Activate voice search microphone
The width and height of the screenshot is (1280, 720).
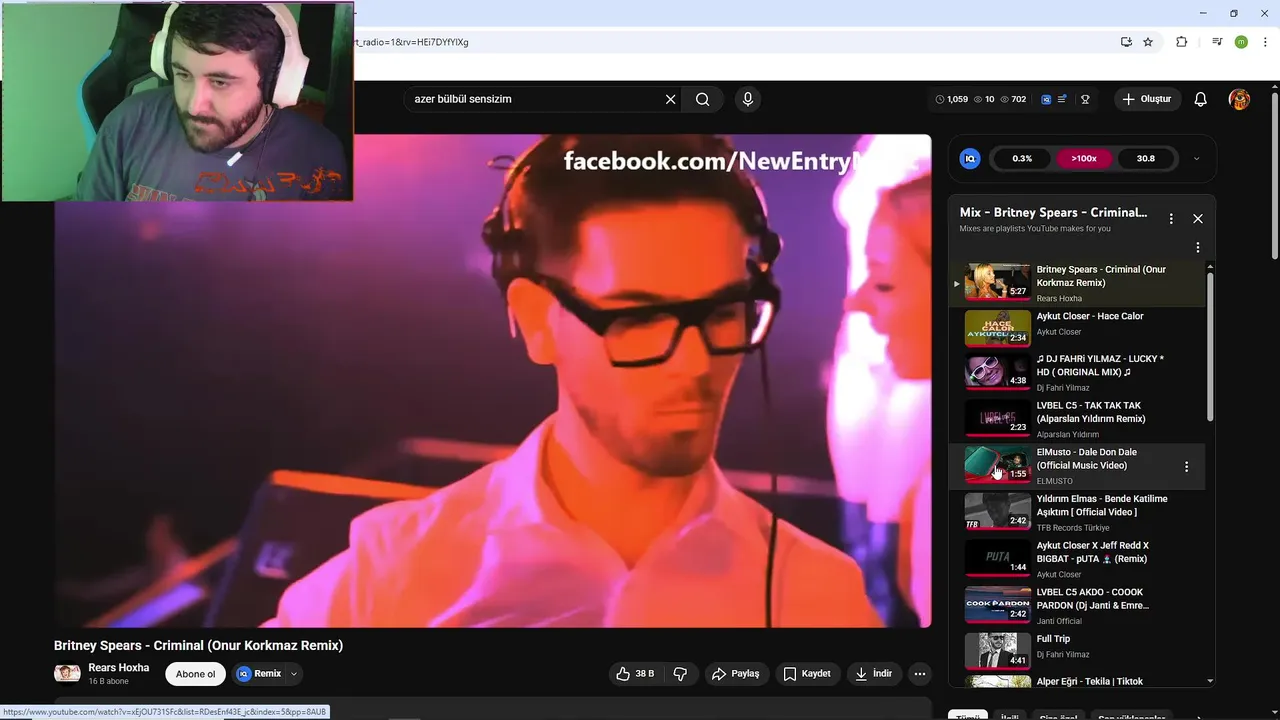click(x=747, y=99)
